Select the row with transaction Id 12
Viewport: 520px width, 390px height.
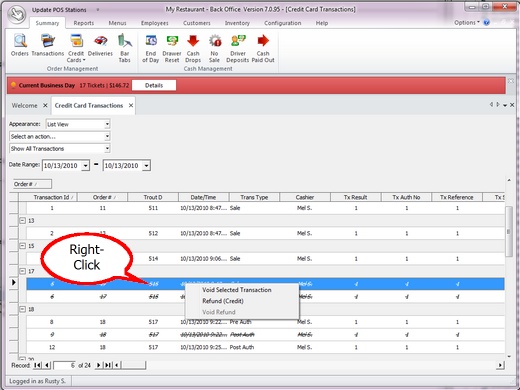point(265,347)
